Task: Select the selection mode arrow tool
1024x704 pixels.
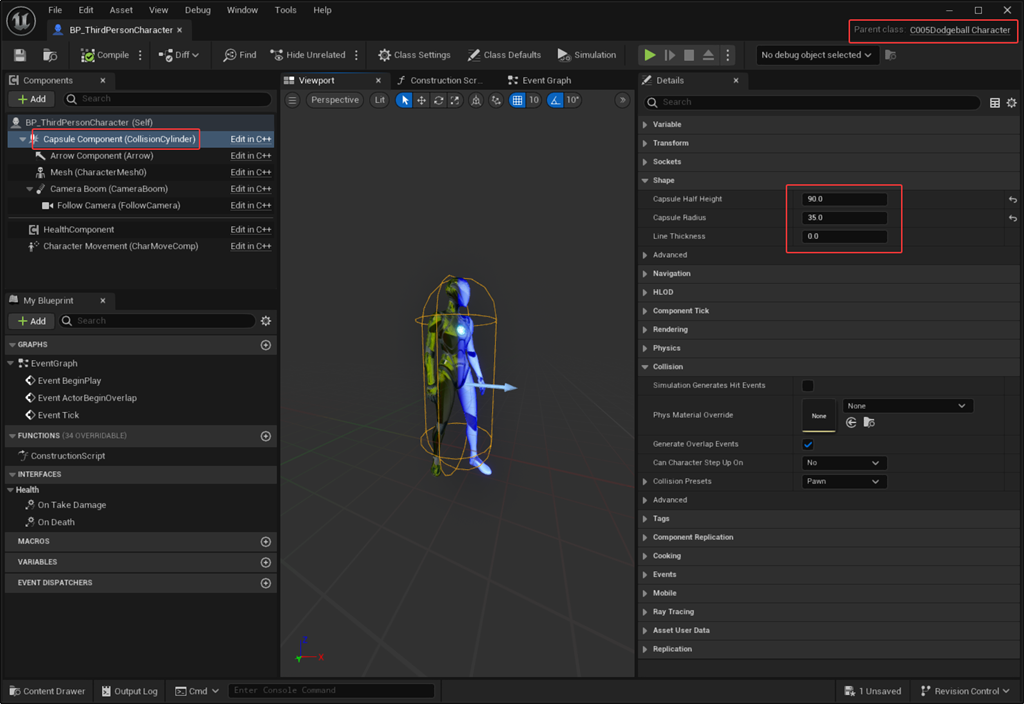Action: (x=404, y=100)
